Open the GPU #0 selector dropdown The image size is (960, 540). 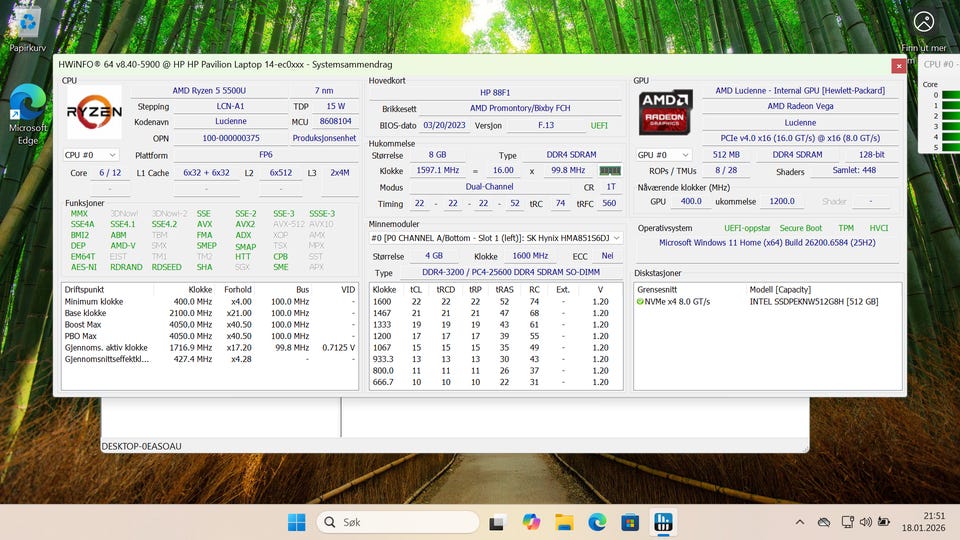coord(665,155)
